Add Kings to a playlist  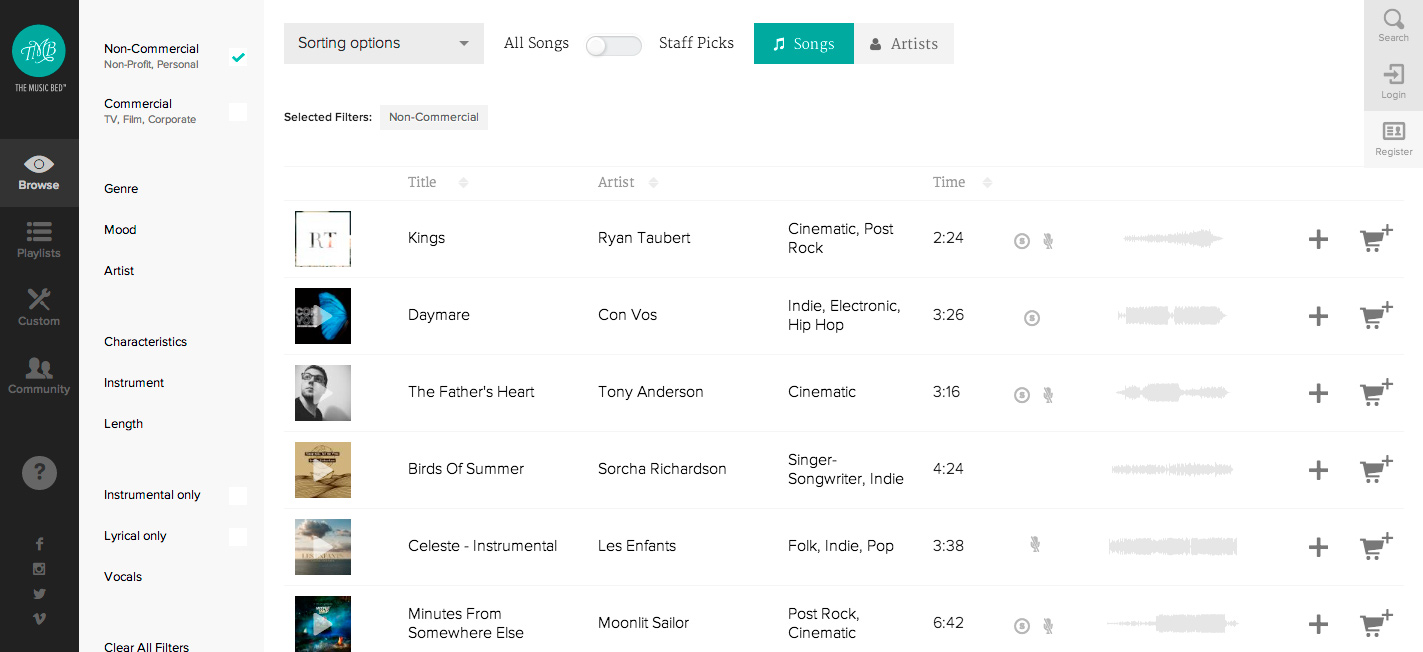click(x=1318, y=239)
